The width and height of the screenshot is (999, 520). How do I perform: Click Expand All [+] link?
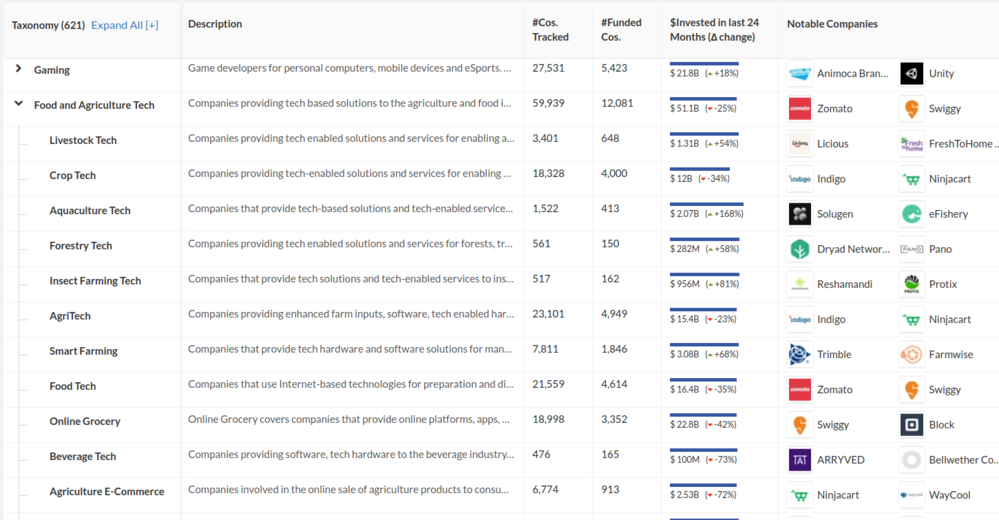click(x=125, y=25)
